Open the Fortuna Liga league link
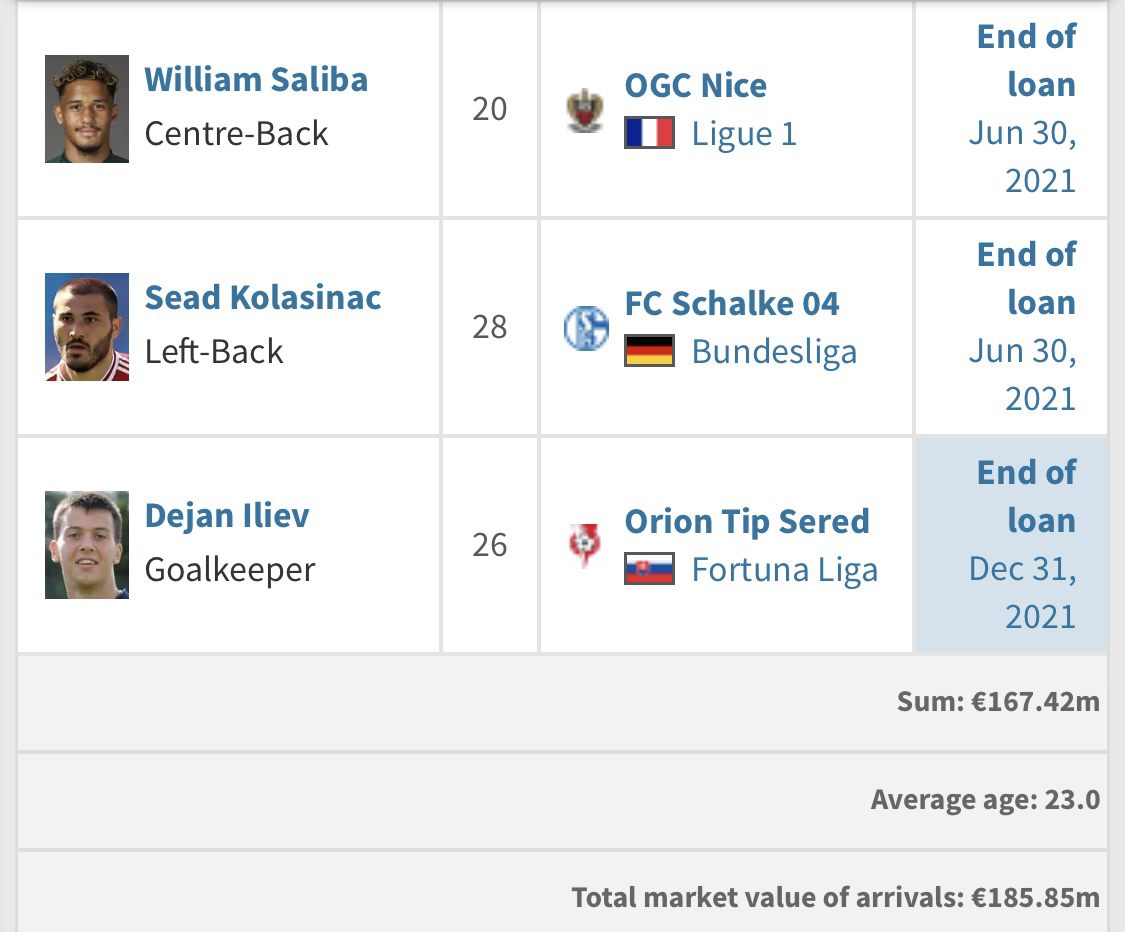Image resolution: width=1125 pixels, height=932 pixels. [x=785, y=570]
